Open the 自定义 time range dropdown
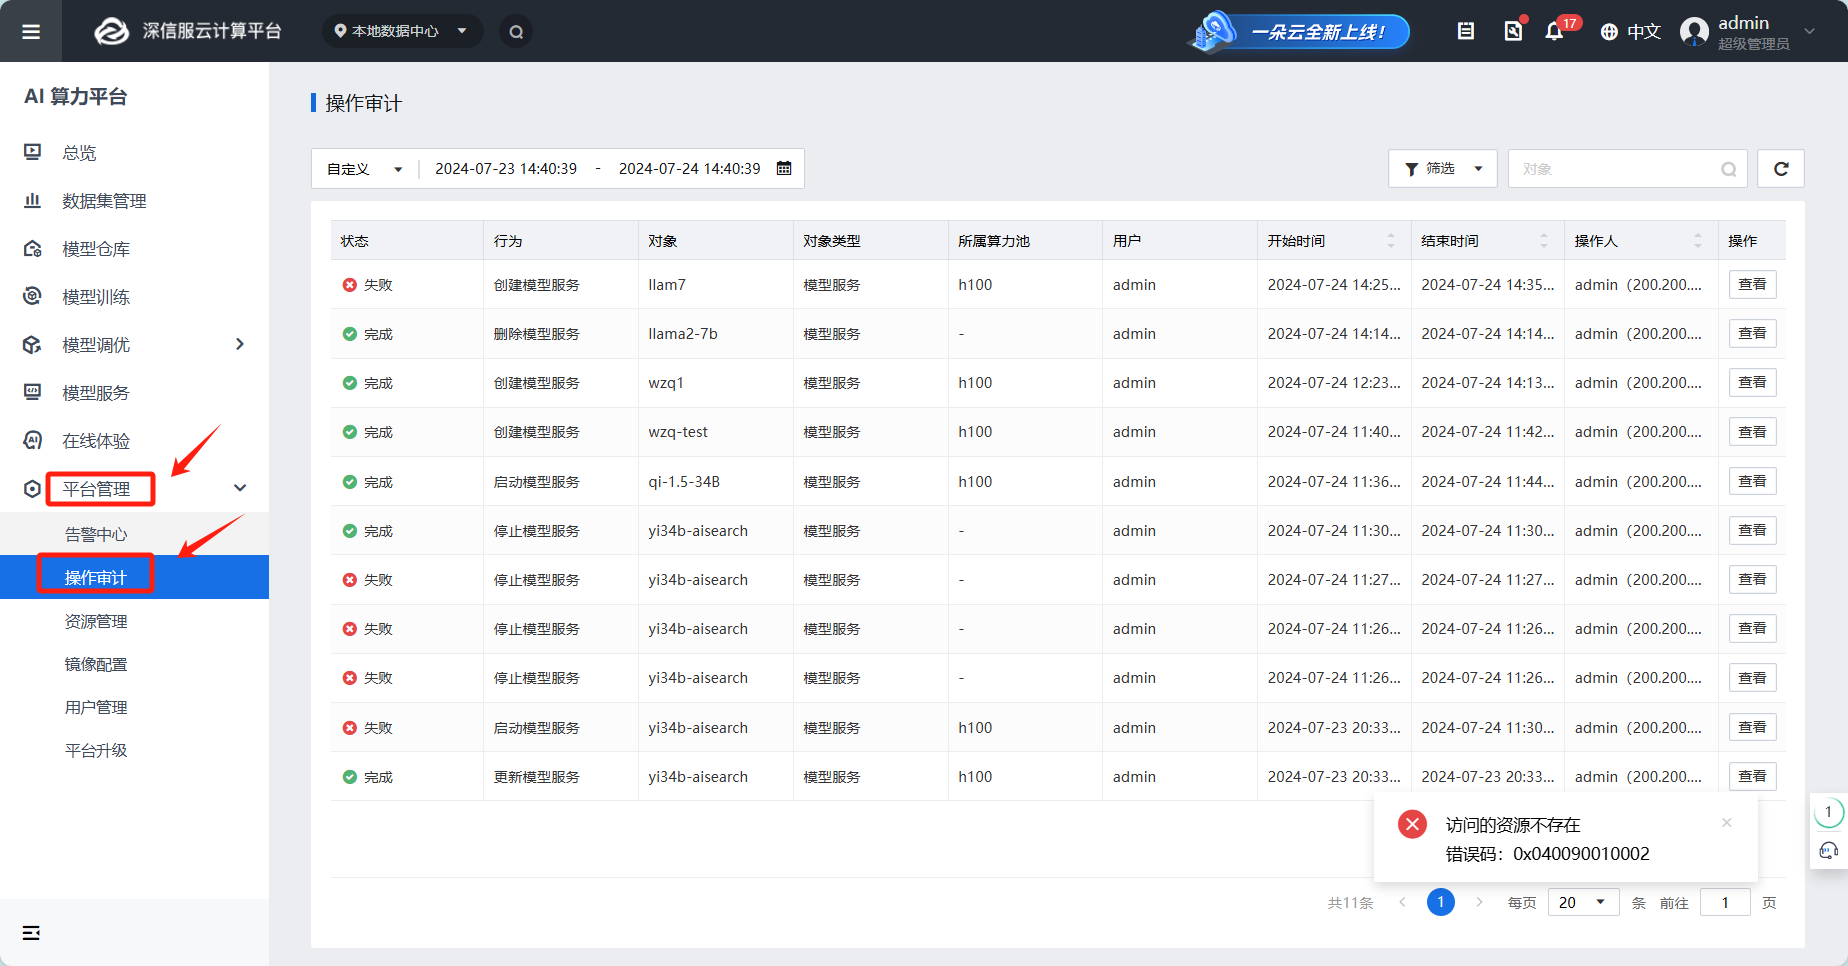1848x966 pixels. pos(365,169)
